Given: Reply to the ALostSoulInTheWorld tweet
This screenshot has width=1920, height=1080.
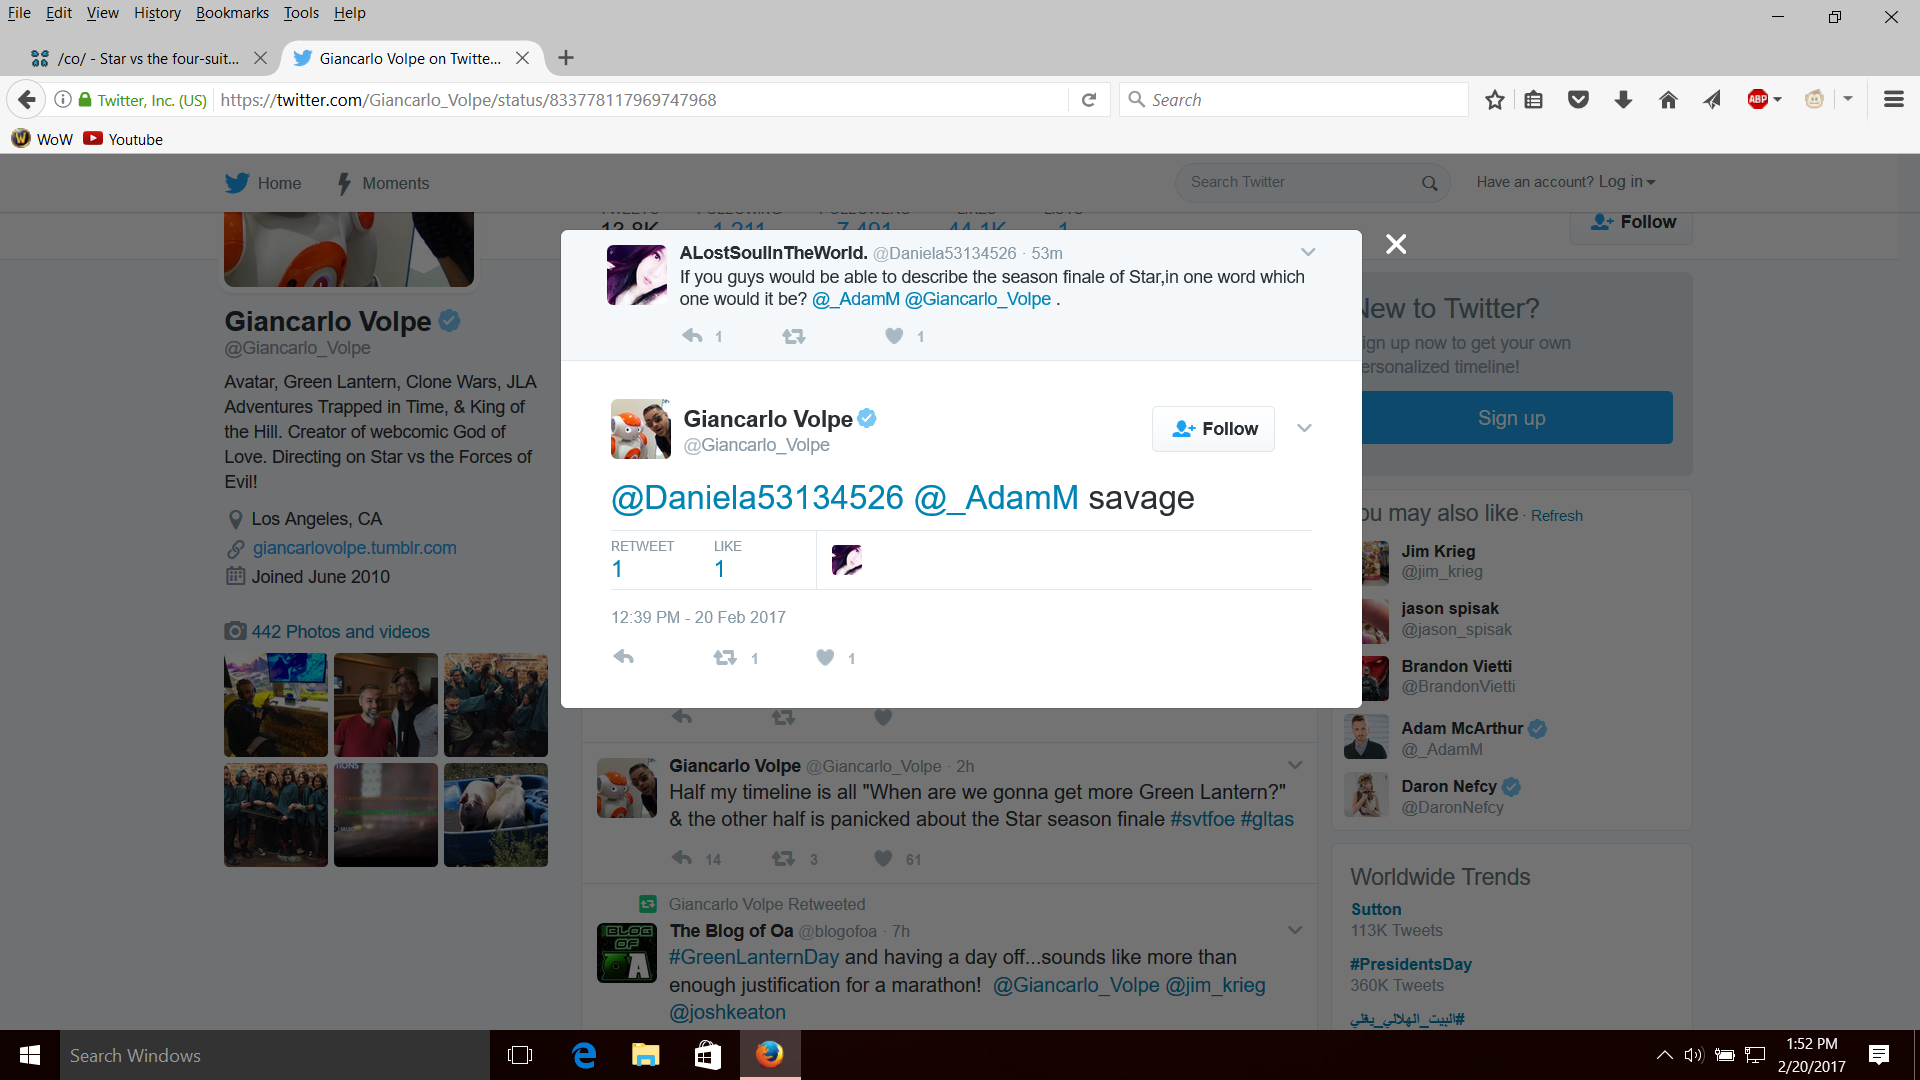Looking at the screenshot, I should [x=692, y=336].
